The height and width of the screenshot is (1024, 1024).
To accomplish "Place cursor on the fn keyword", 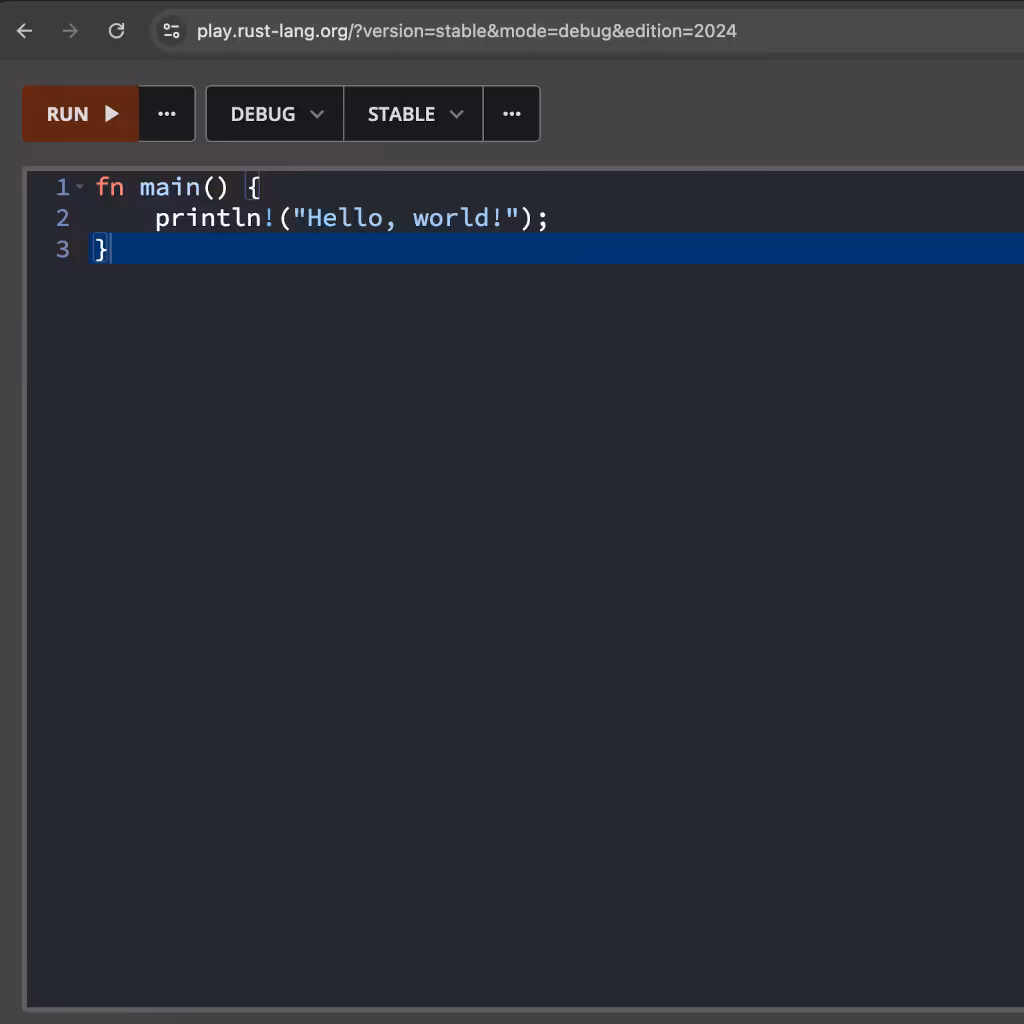I will pos(109,187).
